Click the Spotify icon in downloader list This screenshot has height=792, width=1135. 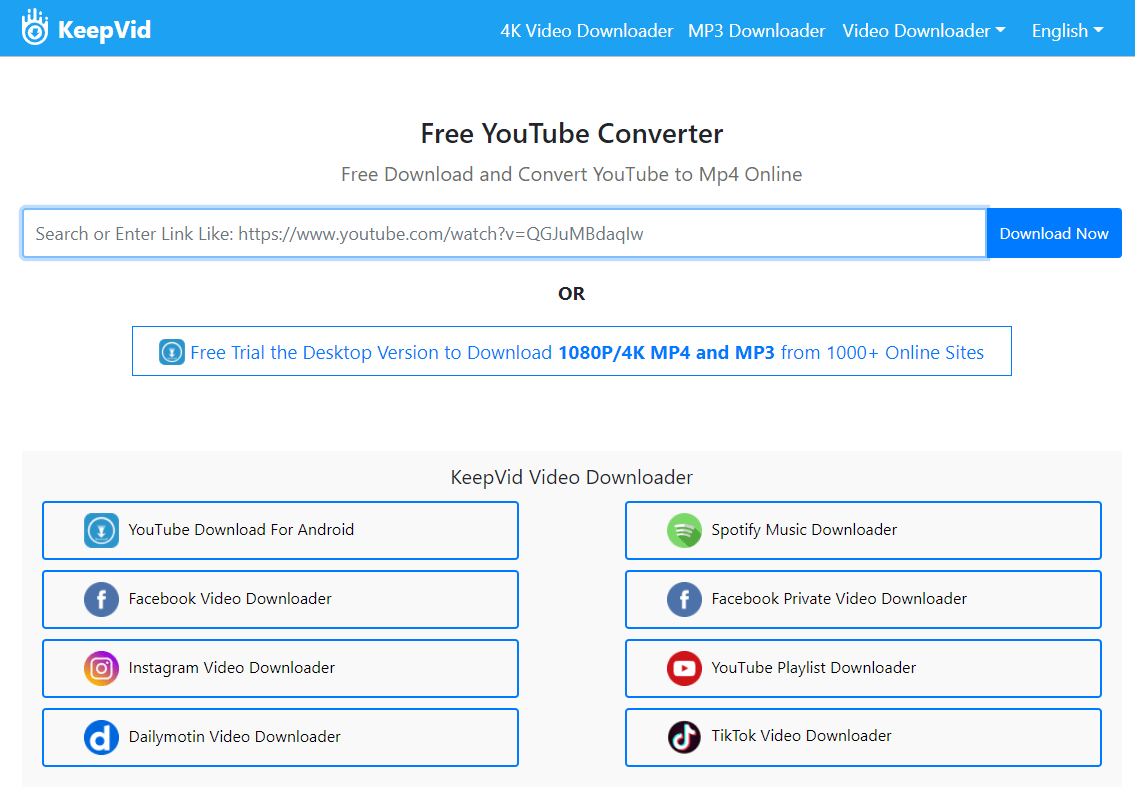684,530
